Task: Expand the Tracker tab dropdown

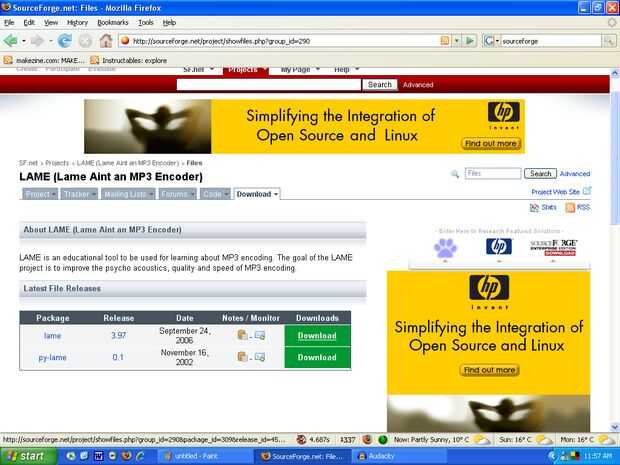Action: [79, 194]
